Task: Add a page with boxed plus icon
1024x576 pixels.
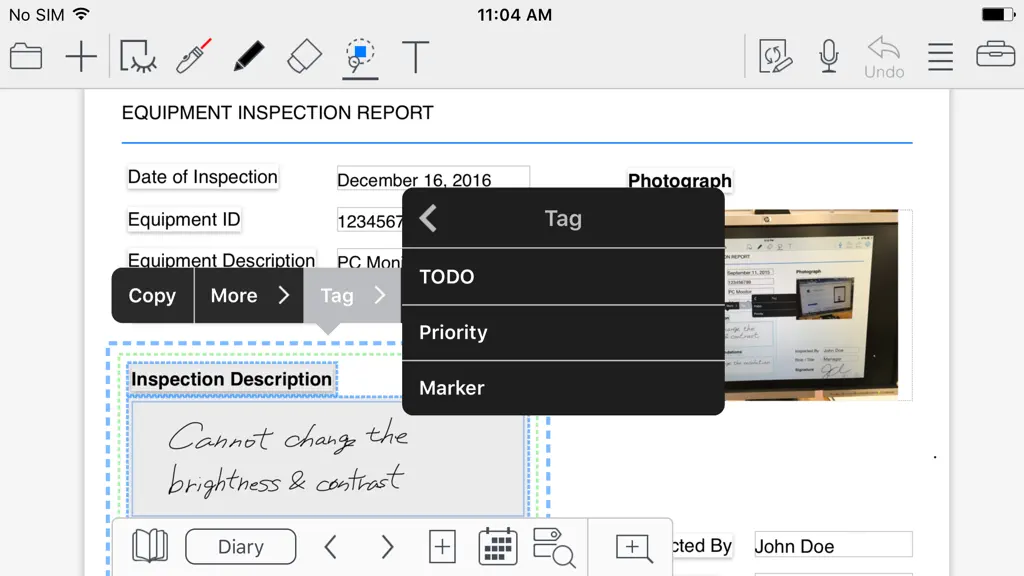Action: (442, 547)
